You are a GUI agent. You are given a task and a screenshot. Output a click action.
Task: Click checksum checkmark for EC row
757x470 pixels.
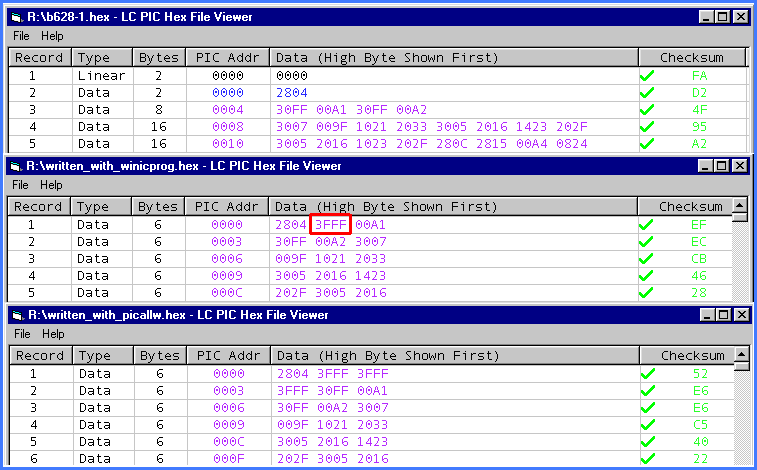pyautogui.click(x=646, y=242)
